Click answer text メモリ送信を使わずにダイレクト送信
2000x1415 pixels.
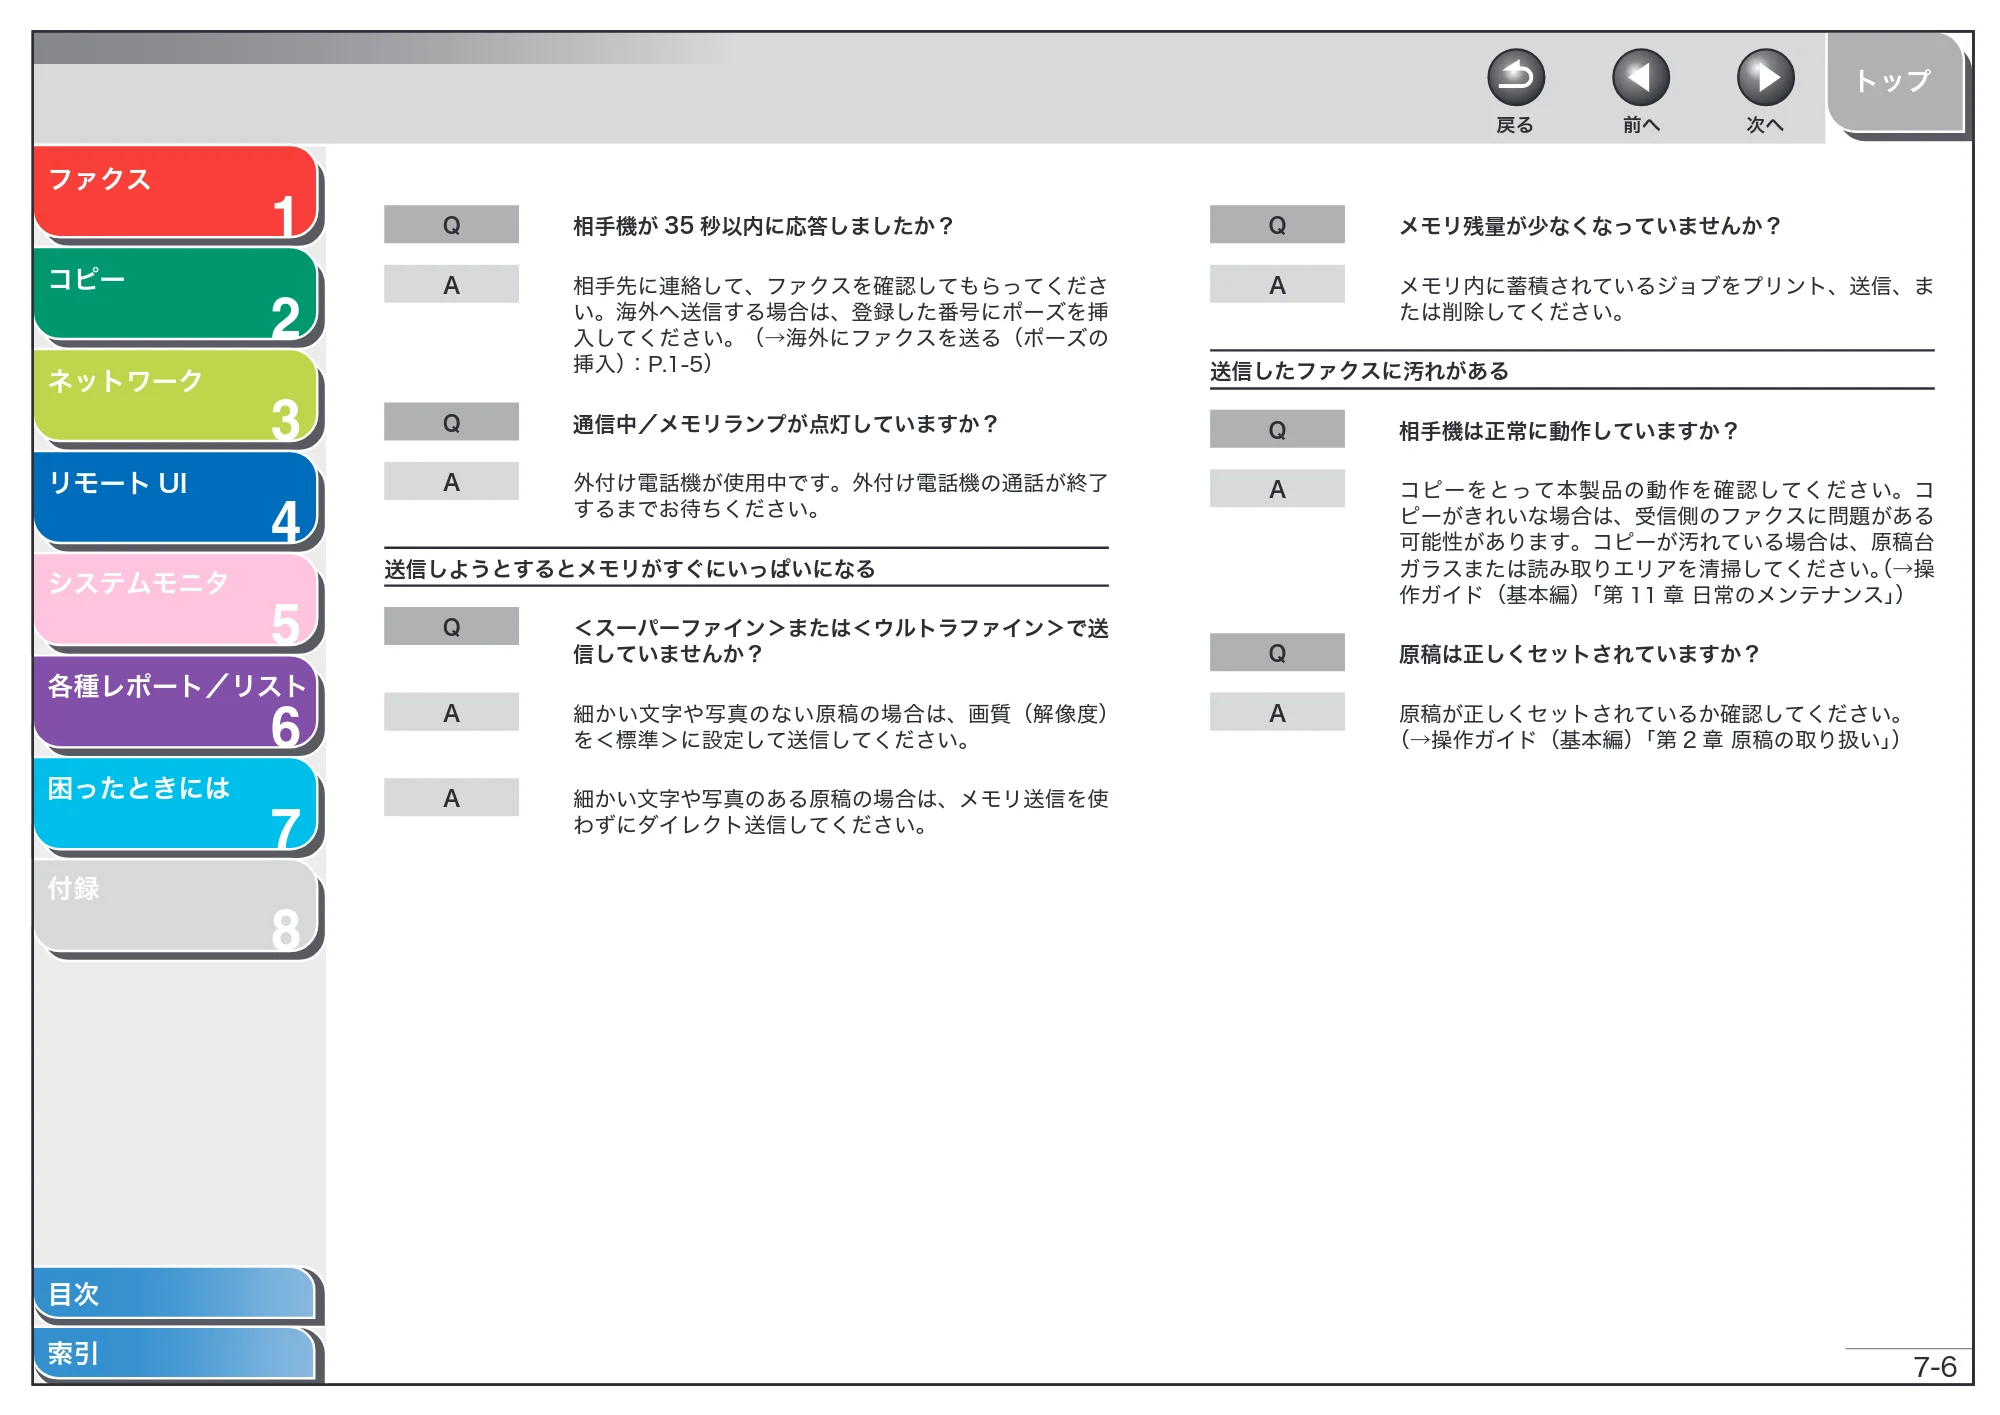coord(840,812)
